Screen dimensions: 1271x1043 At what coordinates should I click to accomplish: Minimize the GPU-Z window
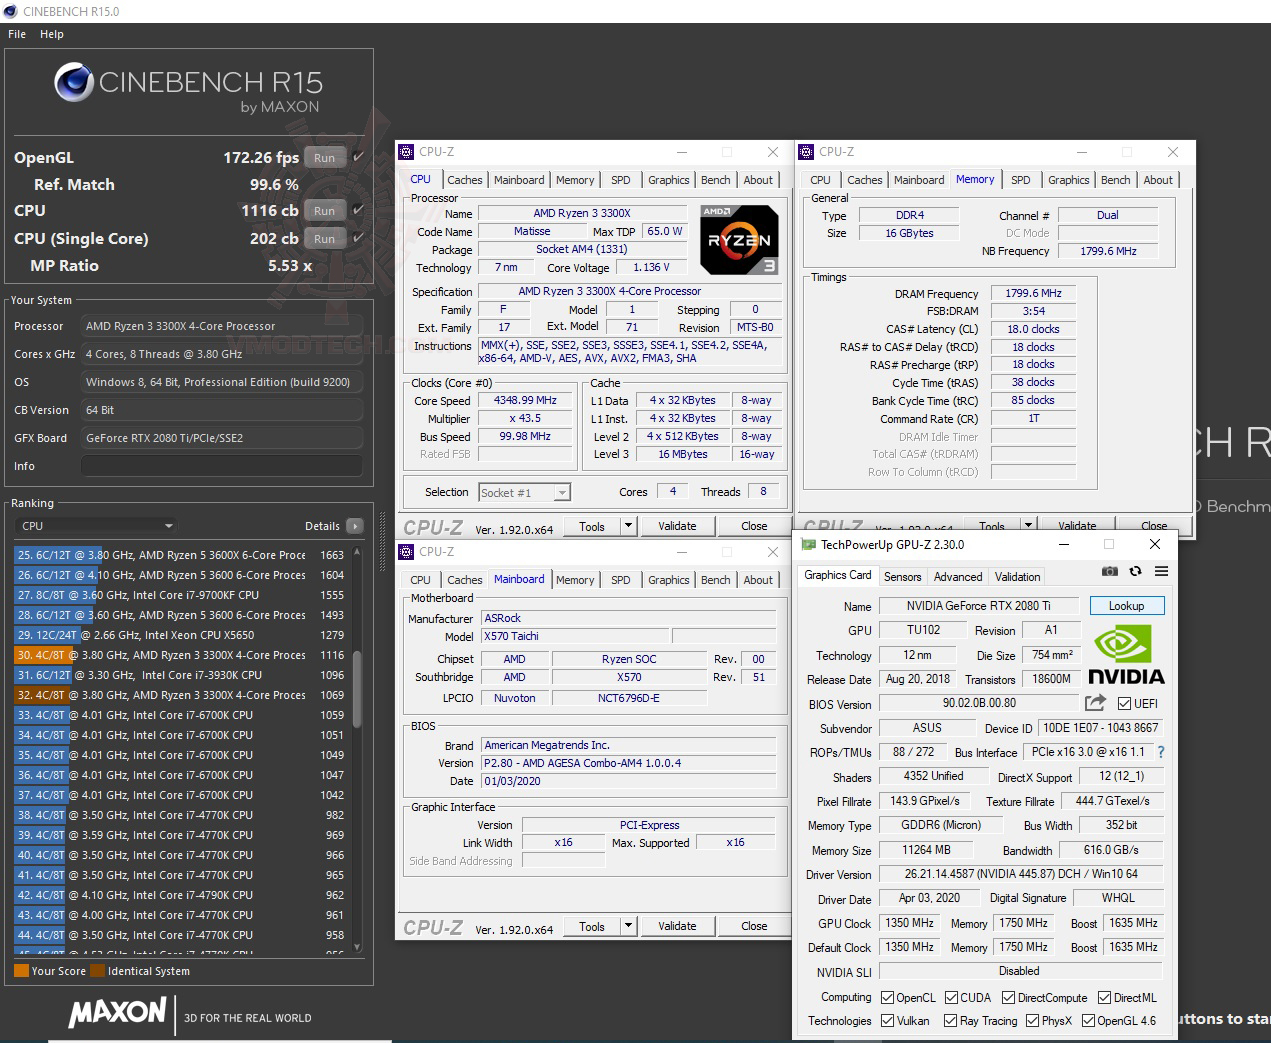pyautogui.click(x=1062, y=545)
